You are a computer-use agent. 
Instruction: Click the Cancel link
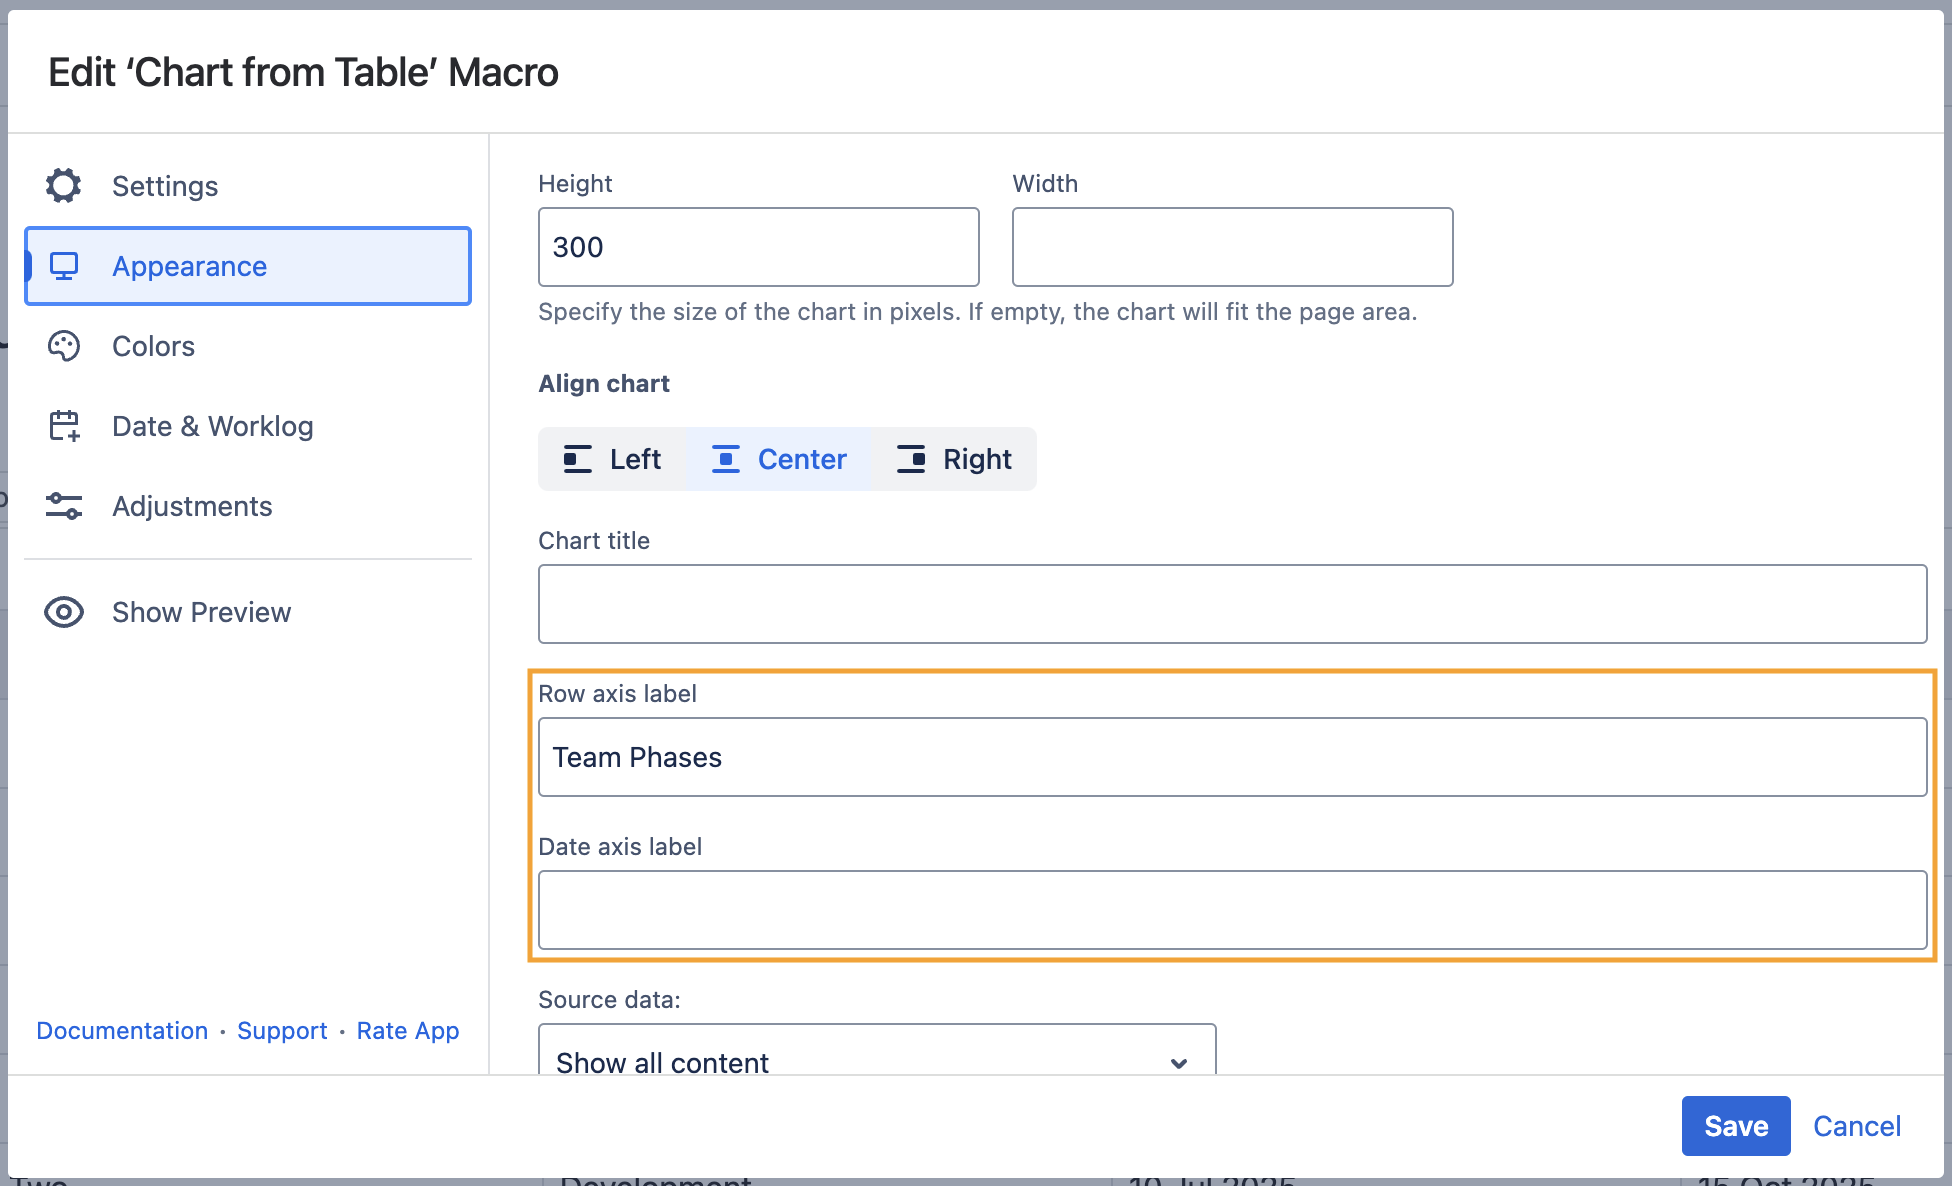pyautogui.click(x=1857, y=1126)
